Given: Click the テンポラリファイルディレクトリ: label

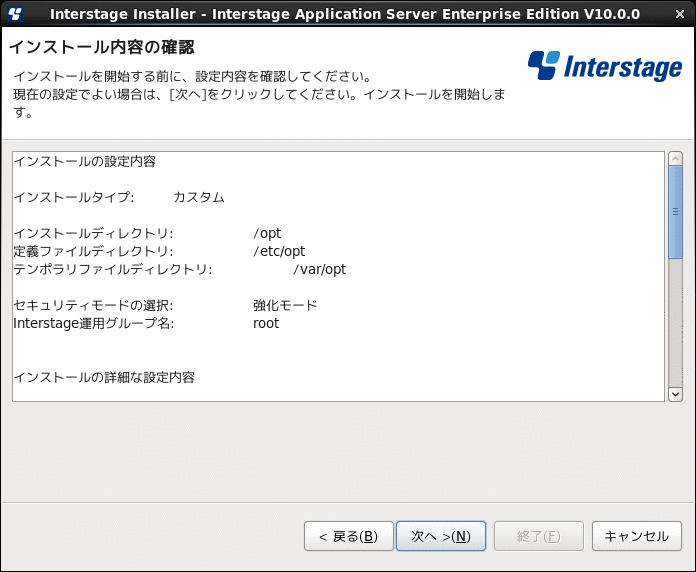Looking at the screenshot, I should (x=113, y=269).
